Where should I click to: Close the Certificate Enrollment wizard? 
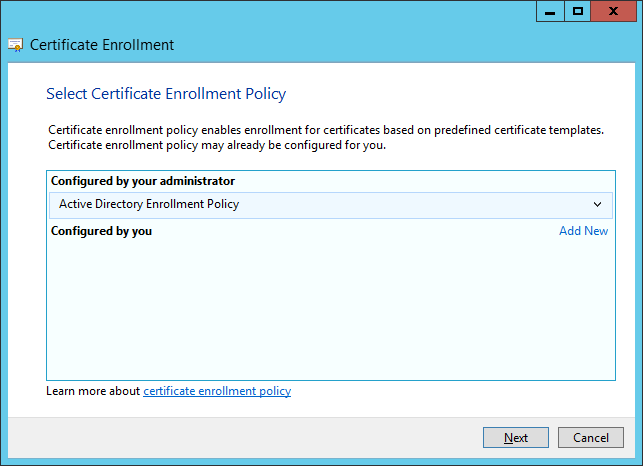[x=613, y=11]
